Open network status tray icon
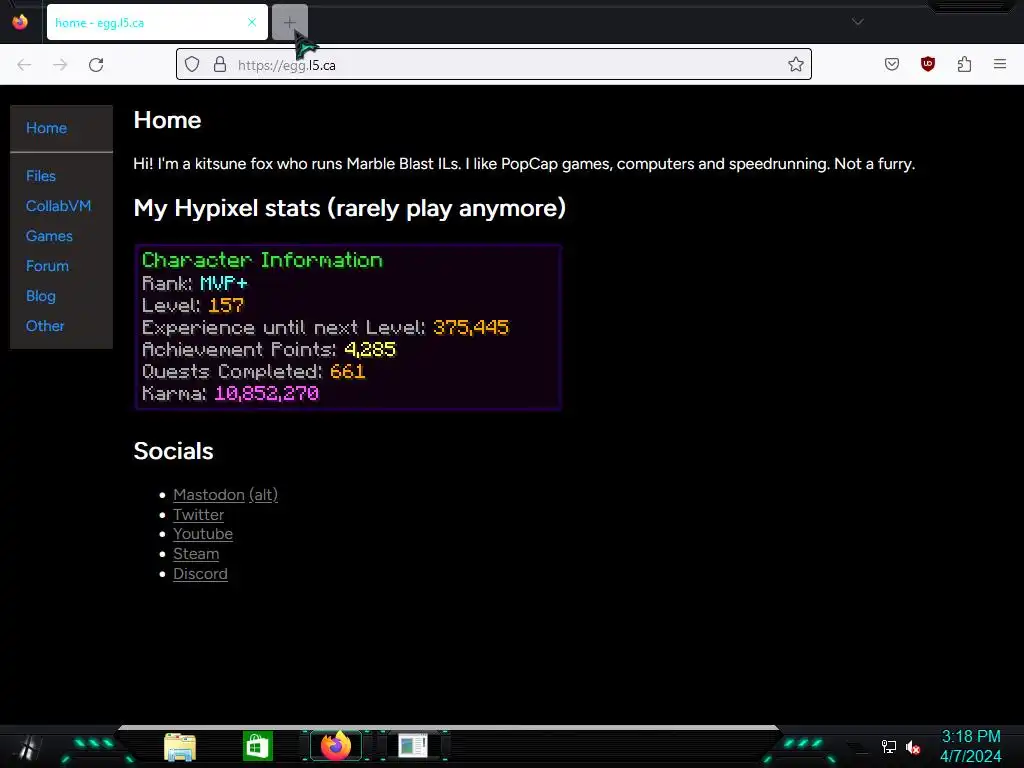 coord(888,746)
